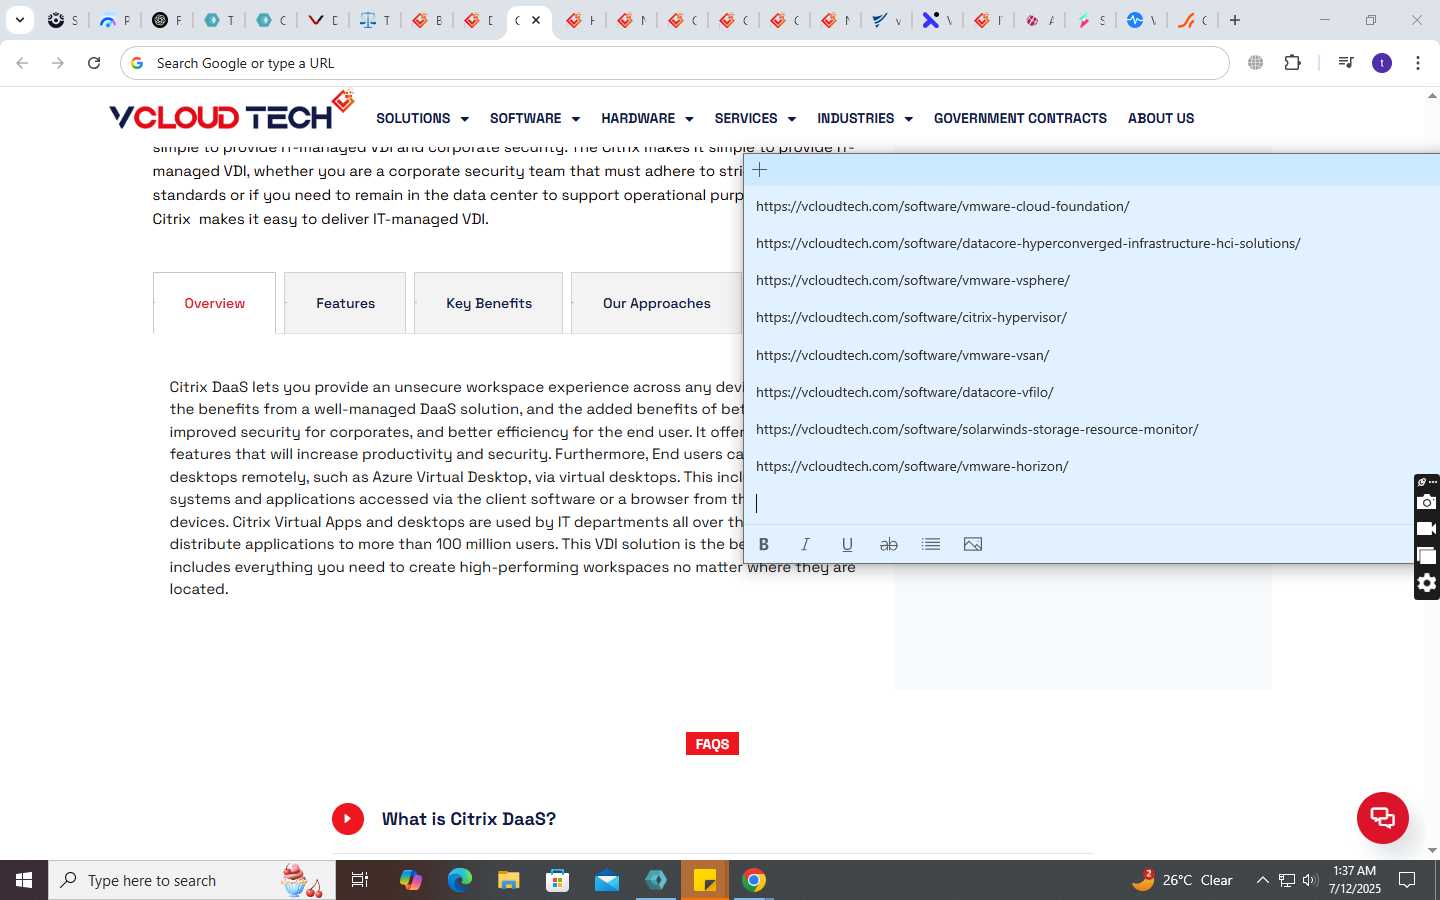Expand the Solutions menu

(x=422, y=118)
